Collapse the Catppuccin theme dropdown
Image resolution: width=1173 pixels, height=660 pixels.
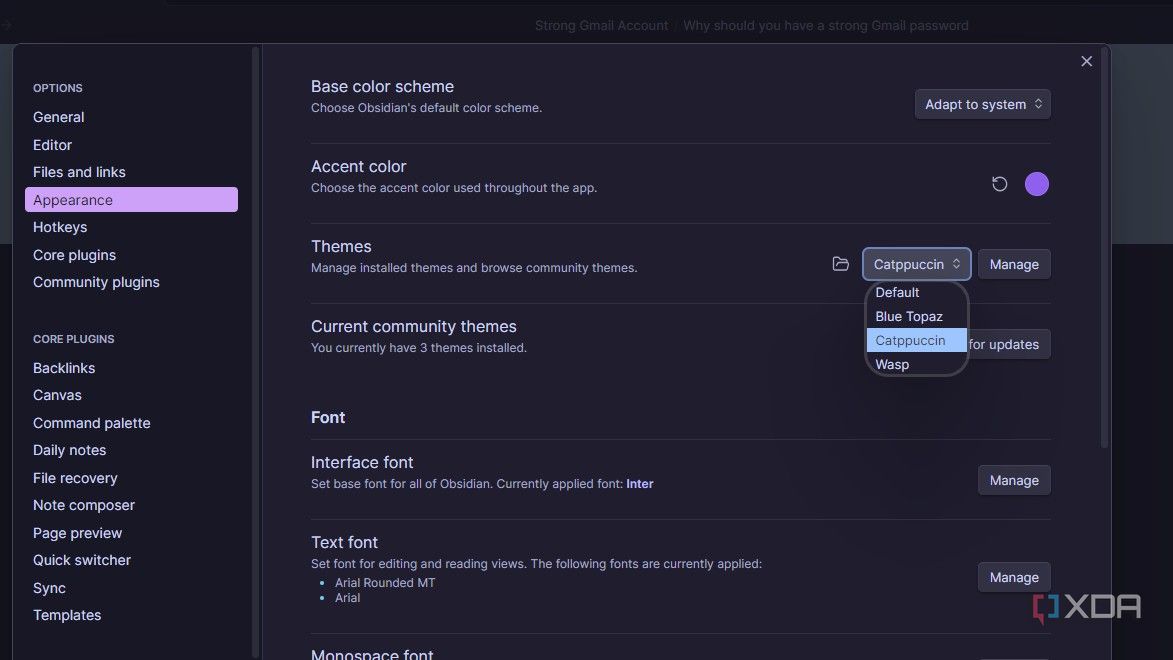click(x=916, y=264)
